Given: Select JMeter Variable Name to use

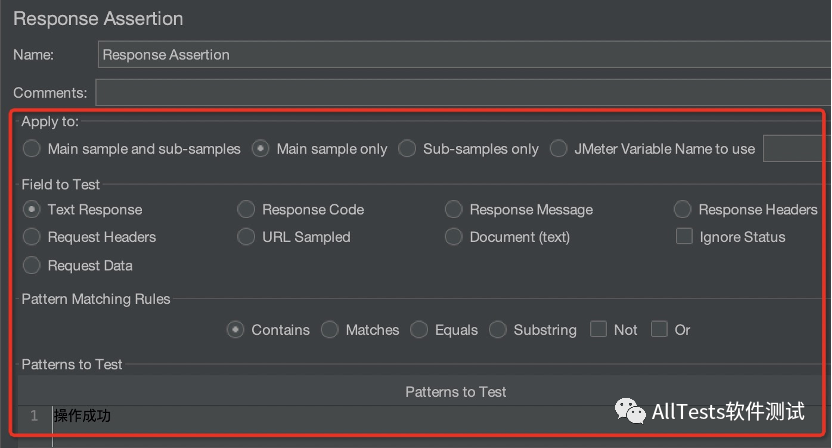Looking at the screenshot, I should 558,149.
